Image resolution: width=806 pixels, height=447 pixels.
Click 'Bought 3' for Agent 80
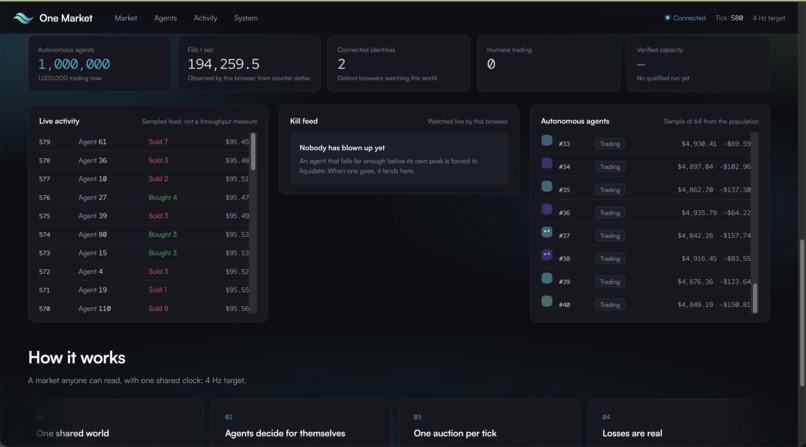point(162,234)
